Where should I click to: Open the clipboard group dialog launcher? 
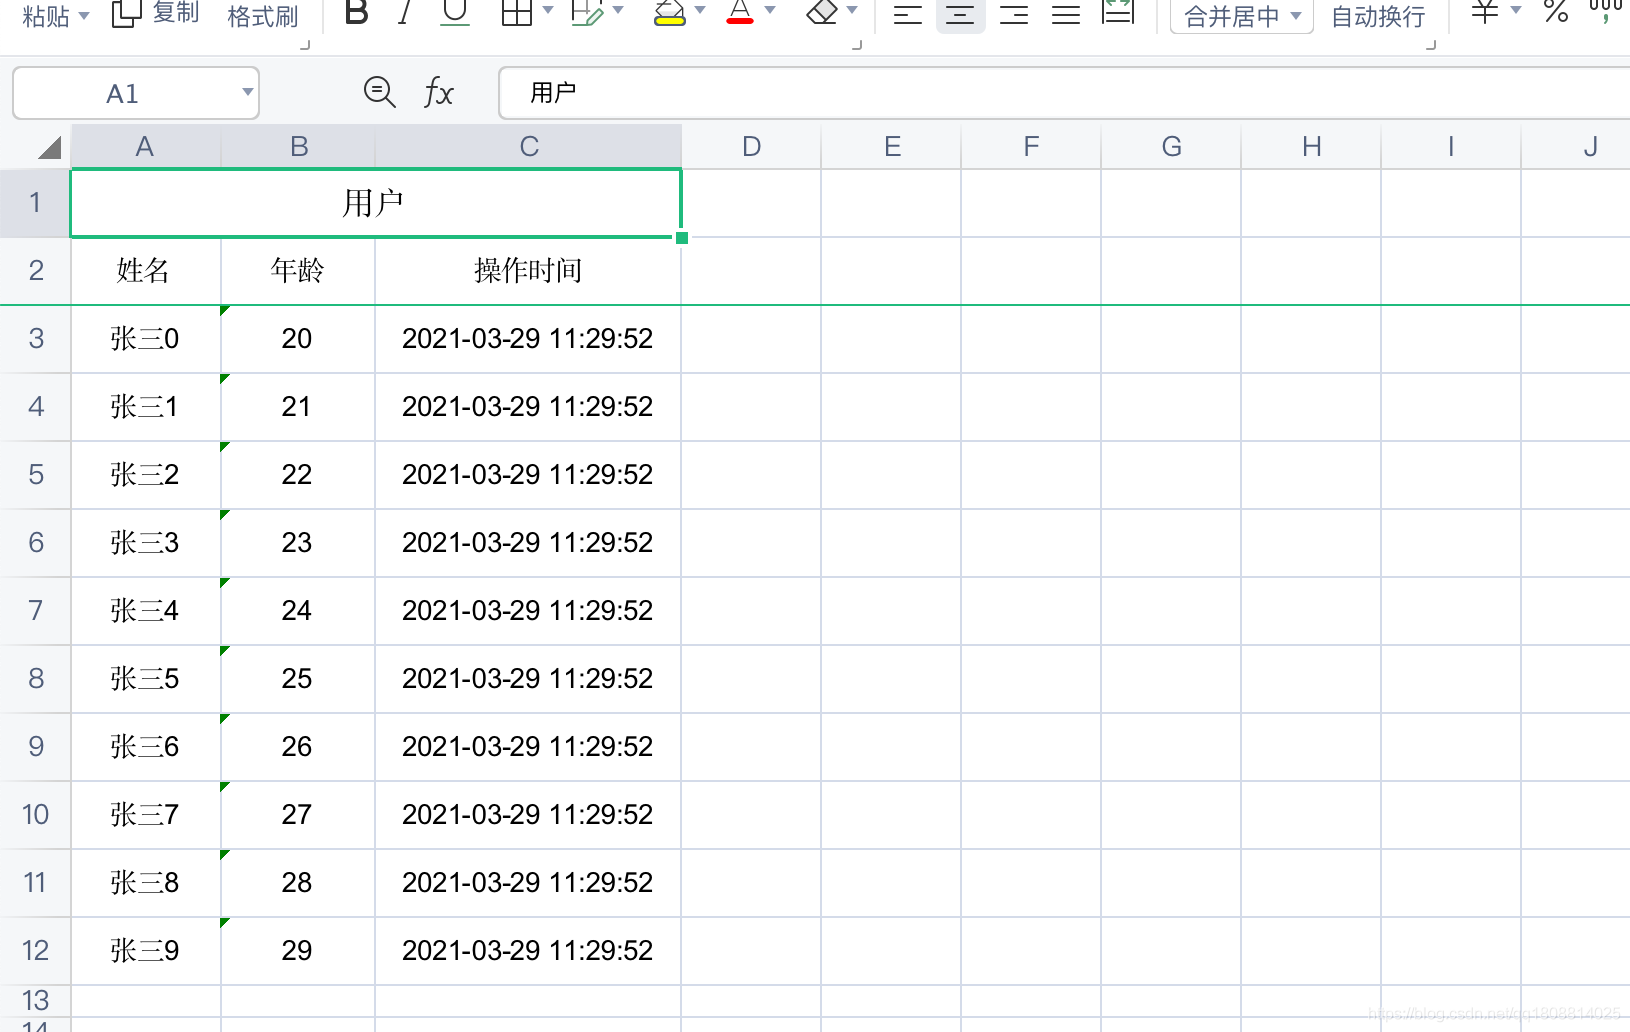[x=305, y=44]
